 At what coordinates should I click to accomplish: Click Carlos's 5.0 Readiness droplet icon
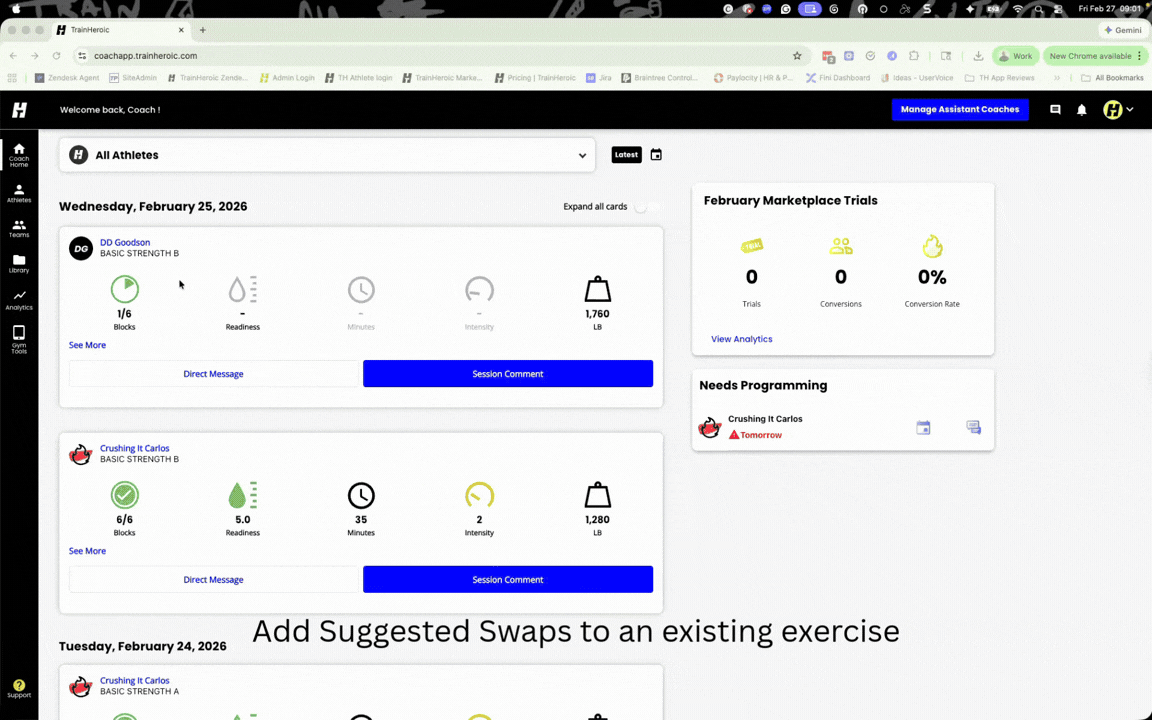(242, 495)
